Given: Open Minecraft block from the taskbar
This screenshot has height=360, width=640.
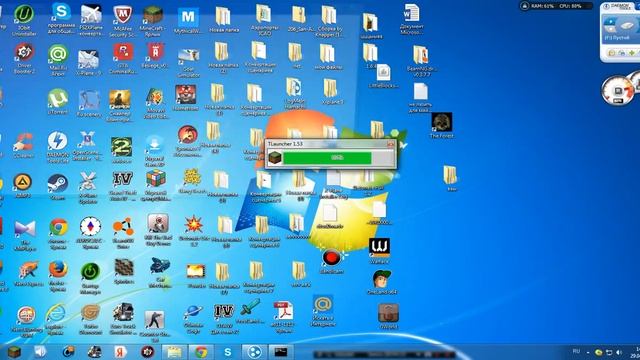Looking at the screenshot, I should pyautogui.click(x=14, y=351).
